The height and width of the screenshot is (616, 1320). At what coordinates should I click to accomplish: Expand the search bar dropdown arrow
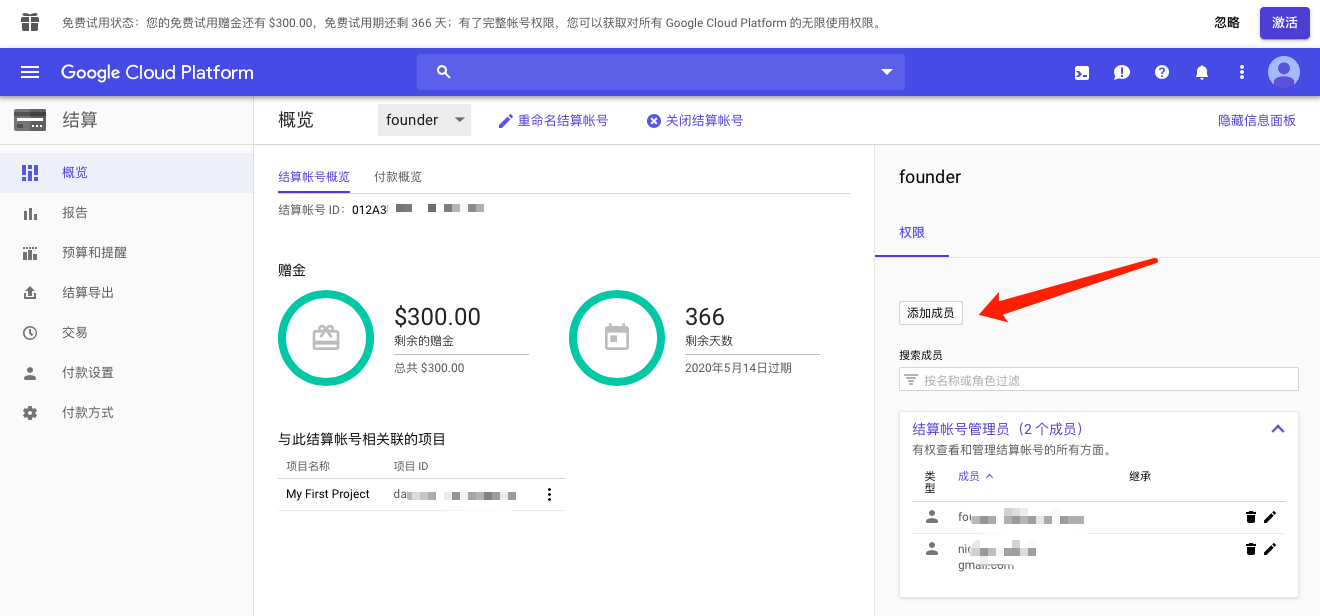coord(886,72)
